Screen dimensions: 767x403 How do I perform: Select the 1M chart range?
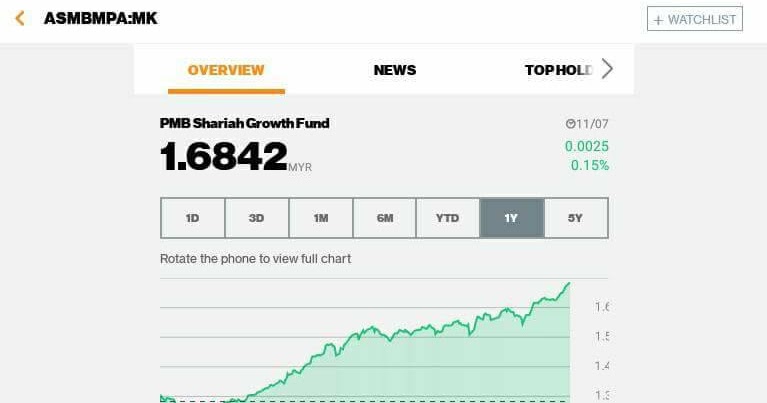coord(321,218)
